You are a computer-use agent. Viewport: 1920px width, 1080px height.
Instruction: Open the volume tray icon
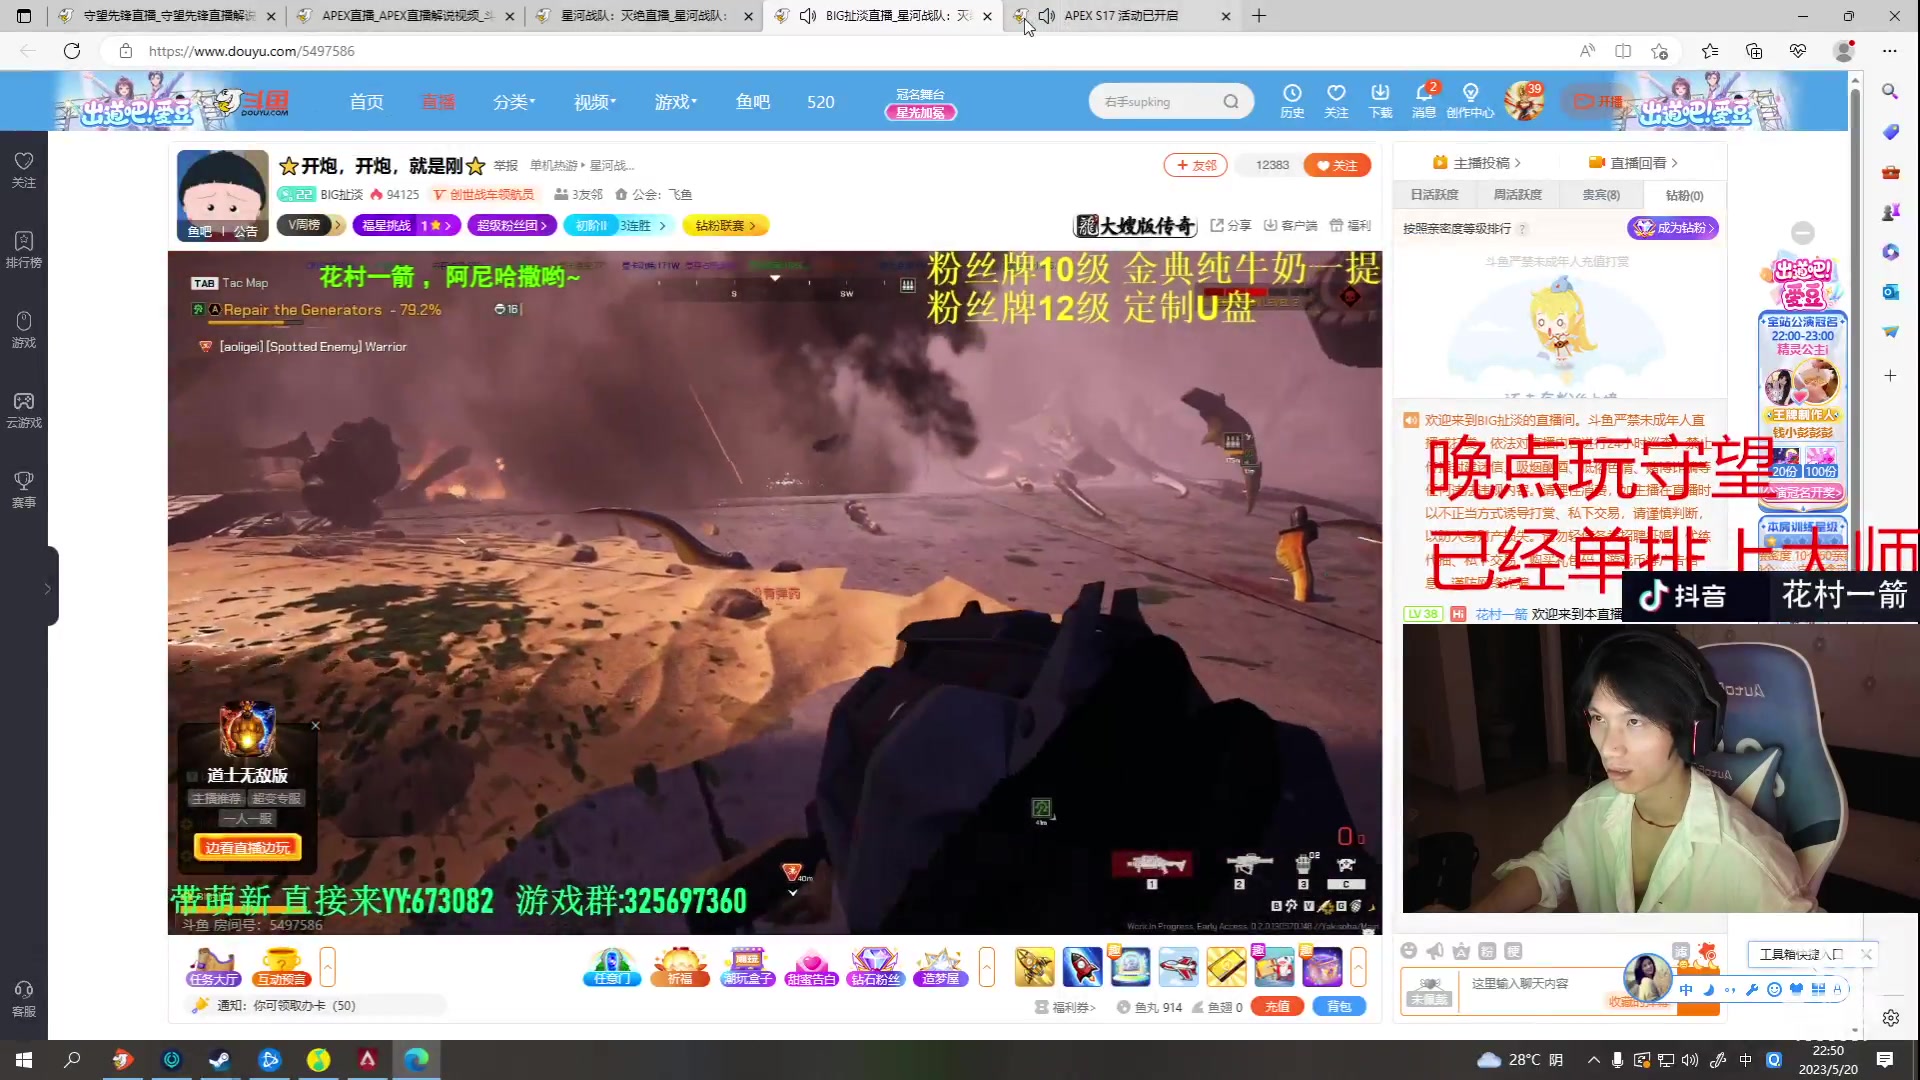tap(1690, 1060)
